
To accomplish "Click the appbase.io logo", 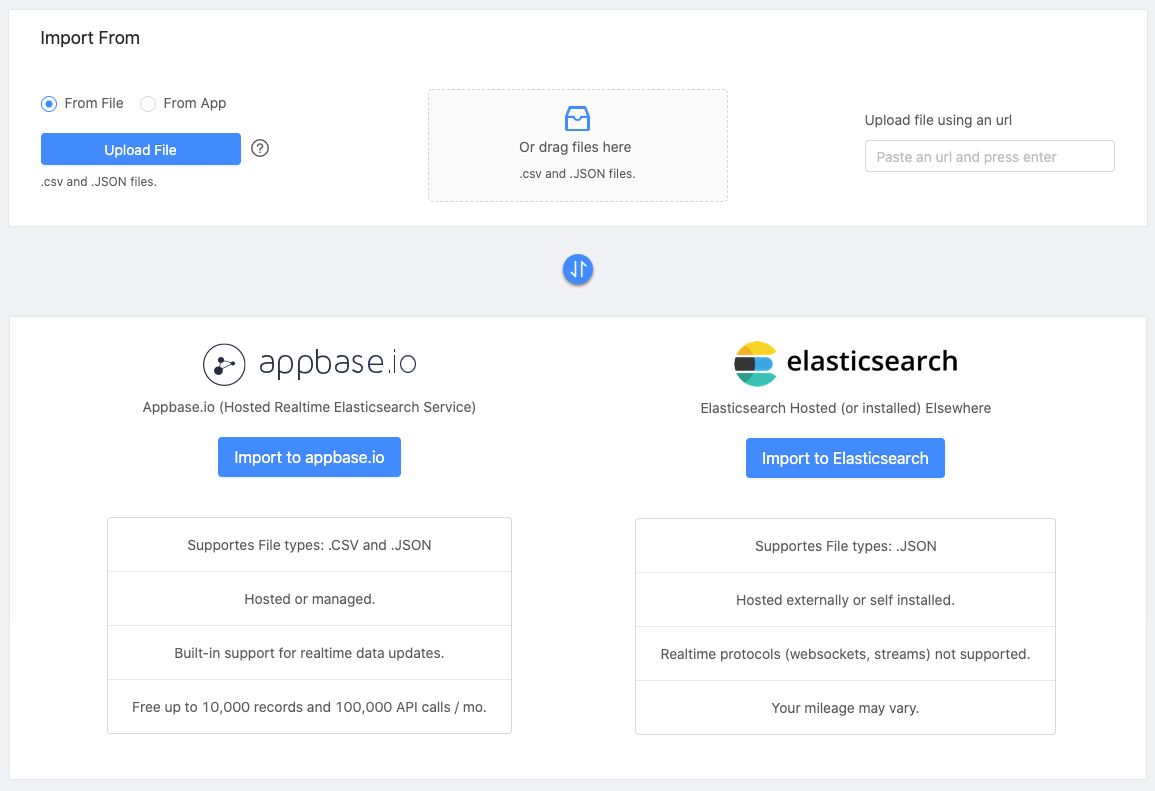I will click(x=309, y=364).
